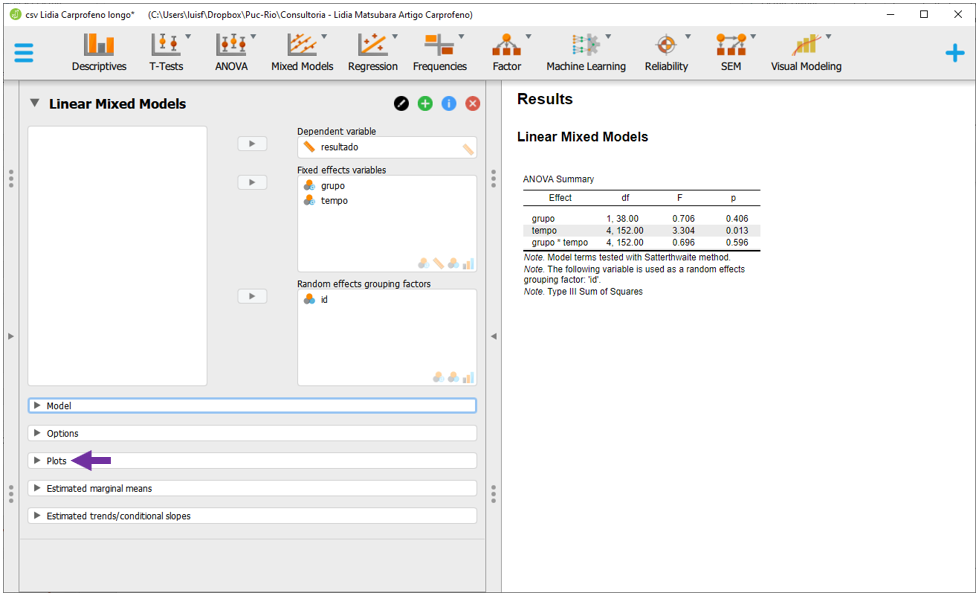The image size is (979, 598).
Task: Expand the Model section
Action: point(58,406)
